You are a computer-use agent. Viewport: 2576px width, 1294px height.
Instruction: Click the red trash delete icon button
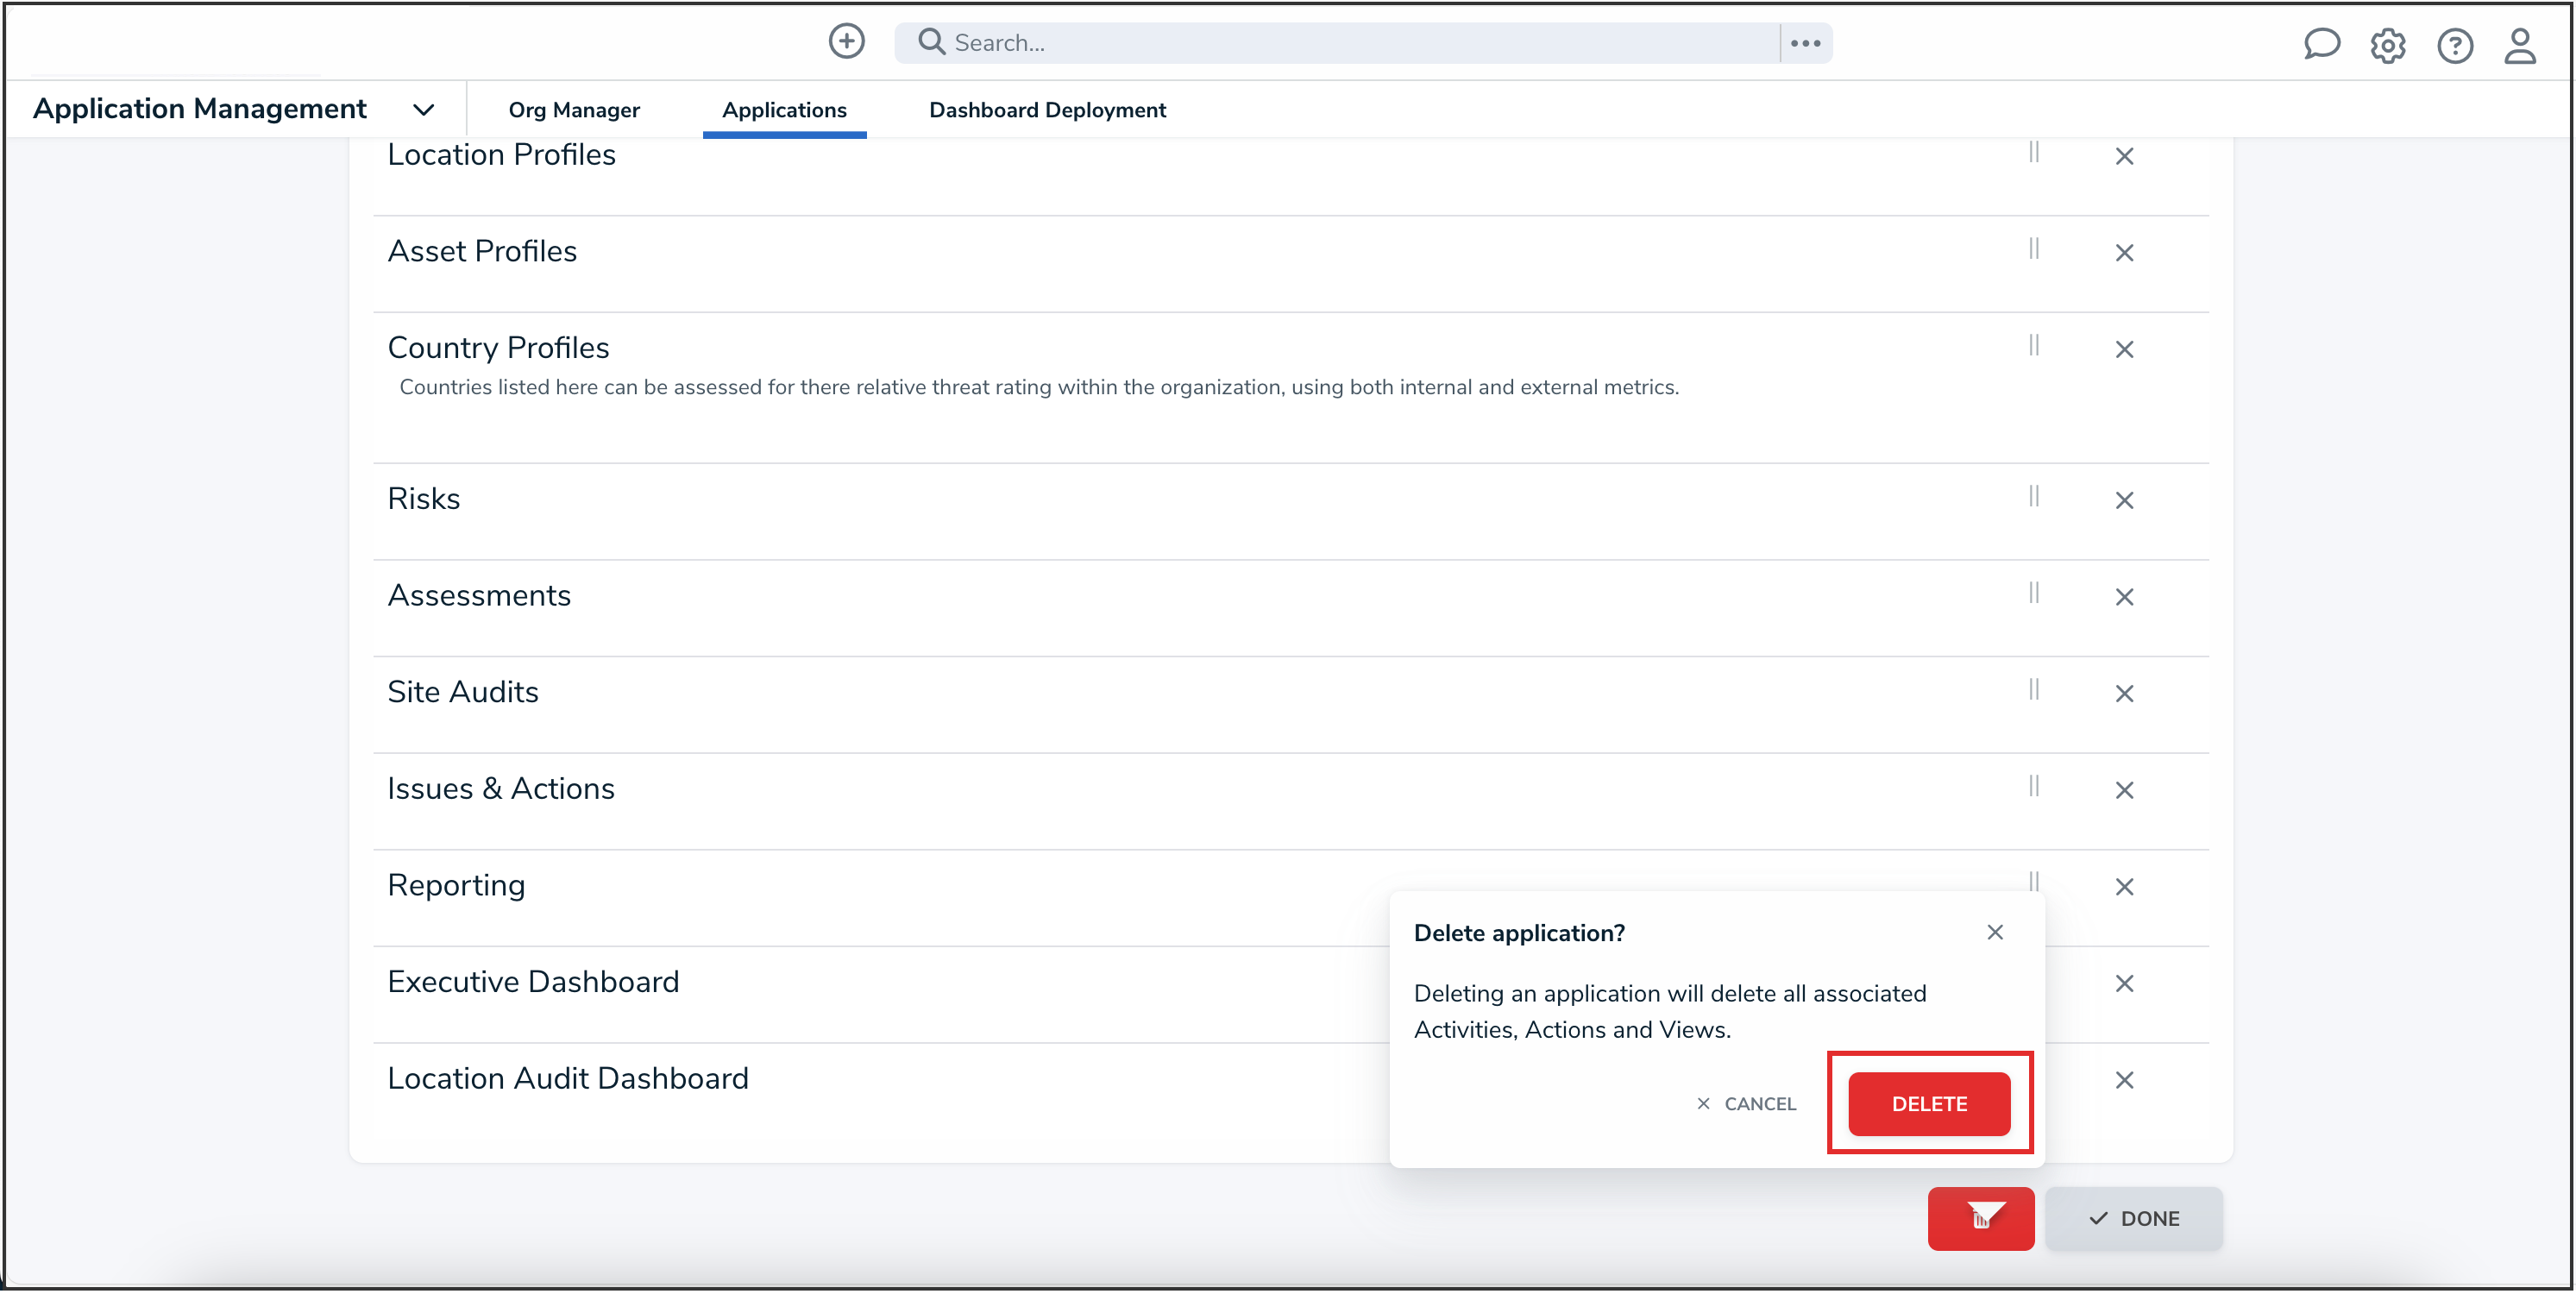point(1980,1218)
